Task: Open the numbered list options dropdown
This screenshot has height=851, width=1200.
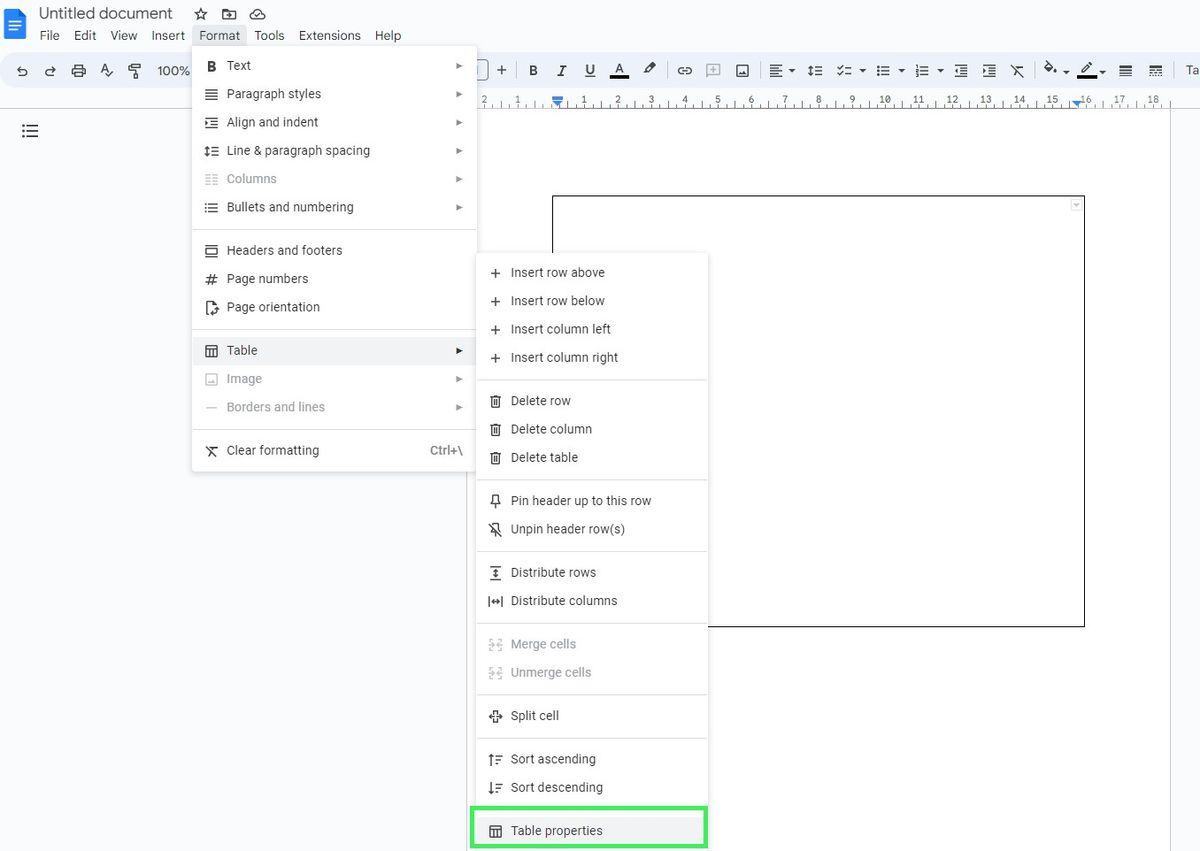Action: (x=930, y=70)
